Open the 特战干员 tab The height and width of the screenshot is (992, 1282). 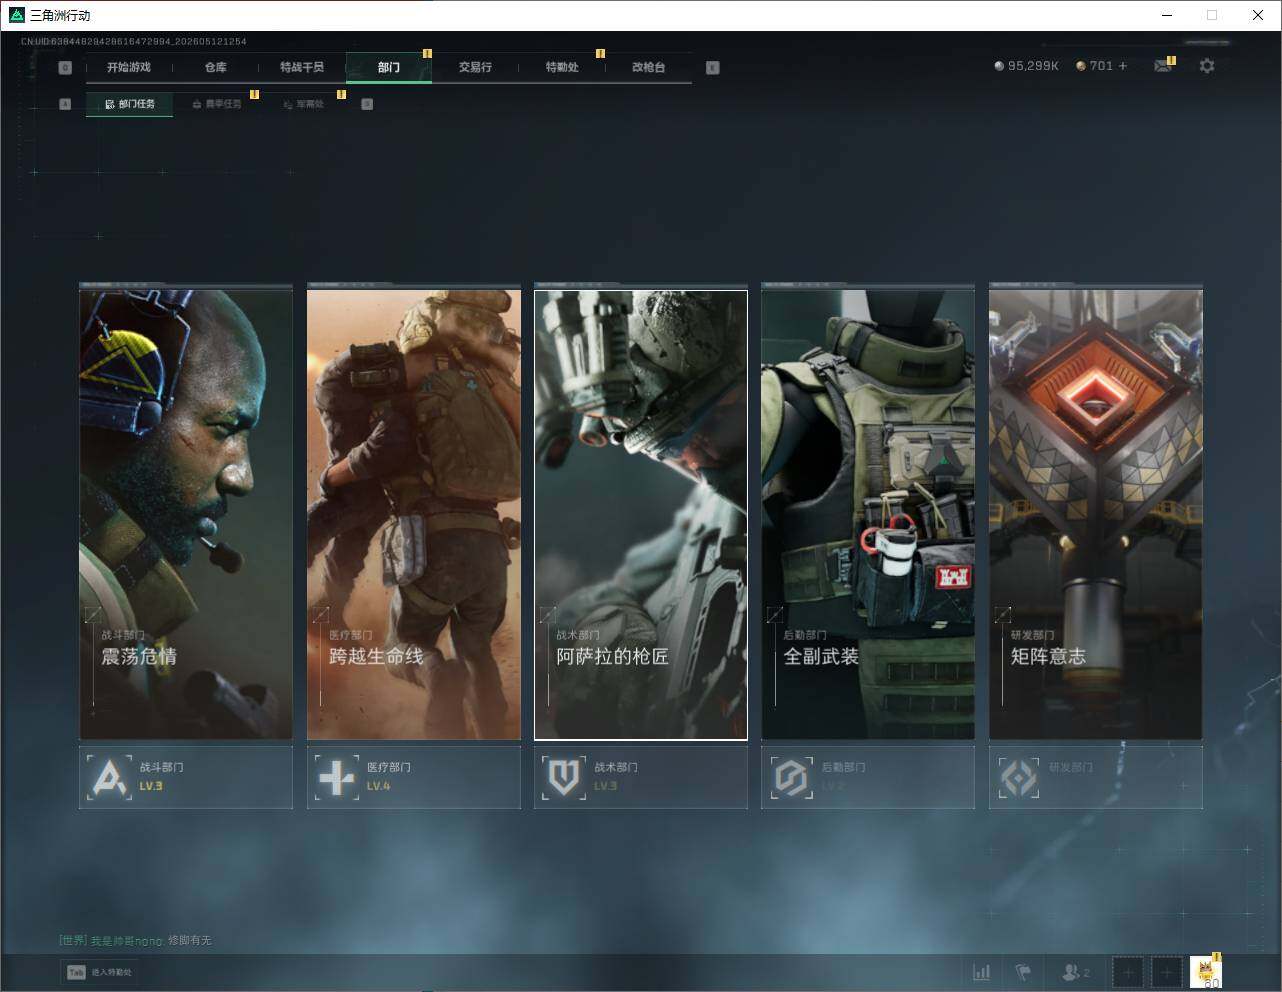click(x=302, y=67)
